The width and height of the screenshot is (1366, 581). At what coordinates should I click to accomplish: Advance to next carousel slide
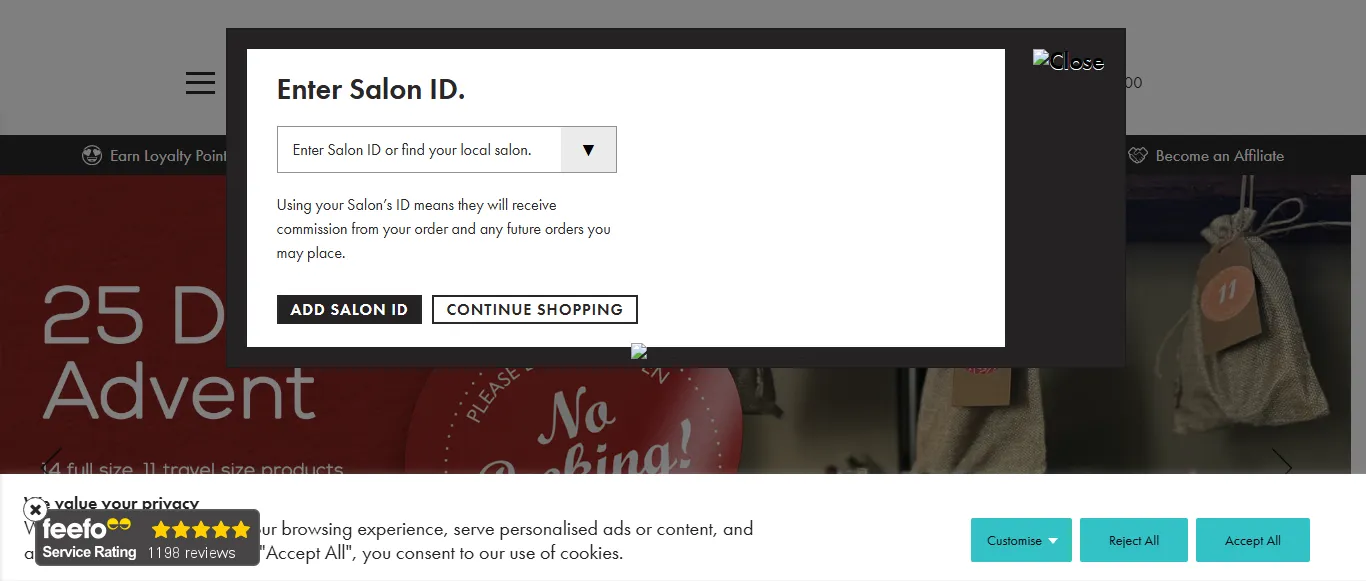coord(1282,465)
